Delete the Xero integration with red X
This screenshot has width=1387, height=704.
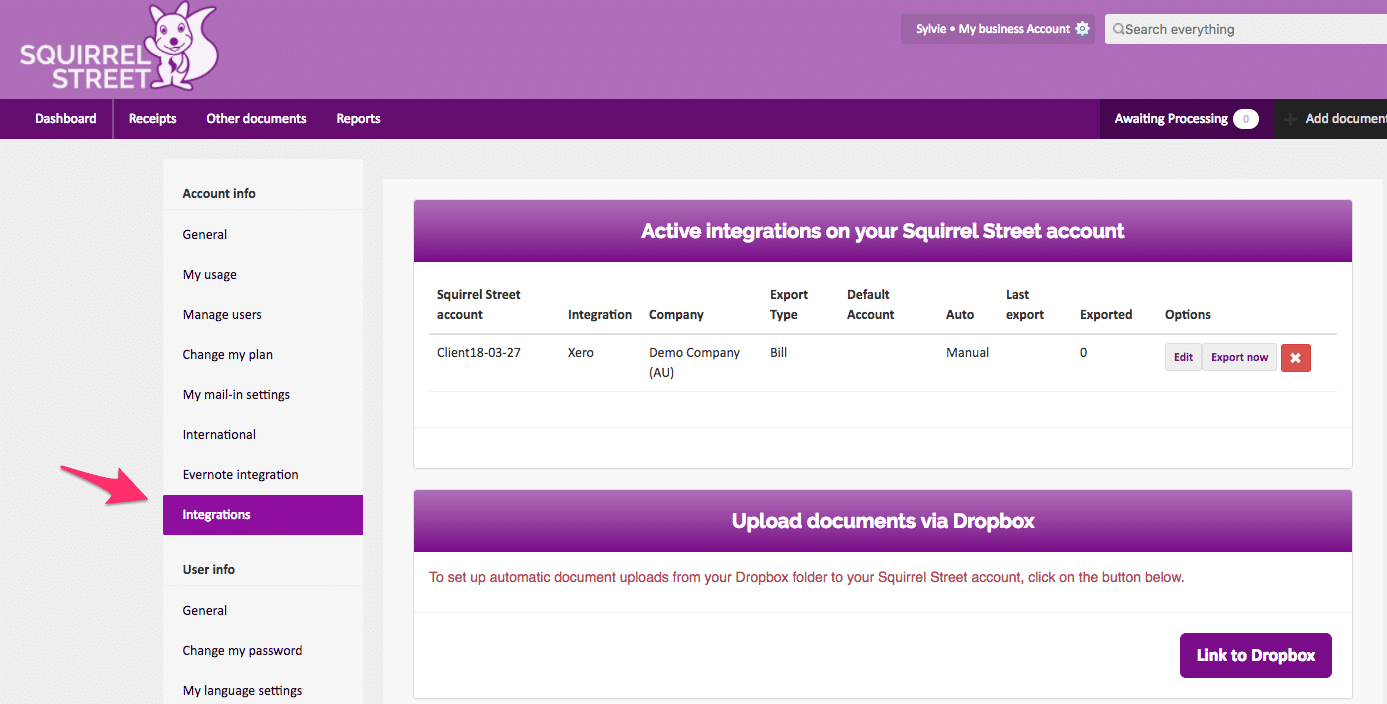pyautogui.click(x=1295, y=357)
